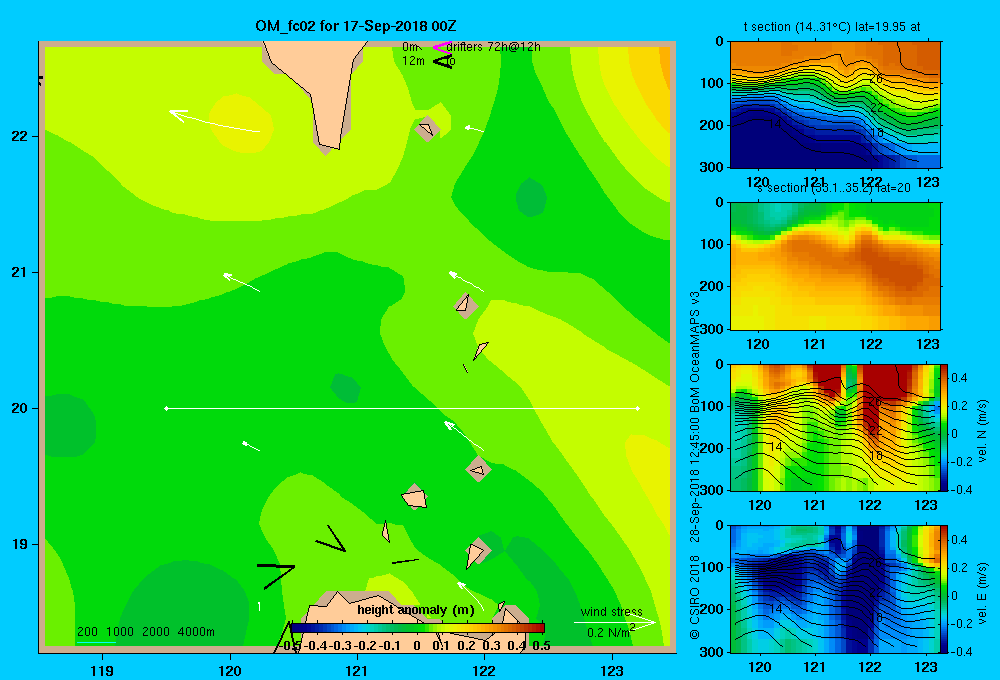1000x680 pixels.
Task: Click longitude label 123 on main map
Action: tap(612, 670)
